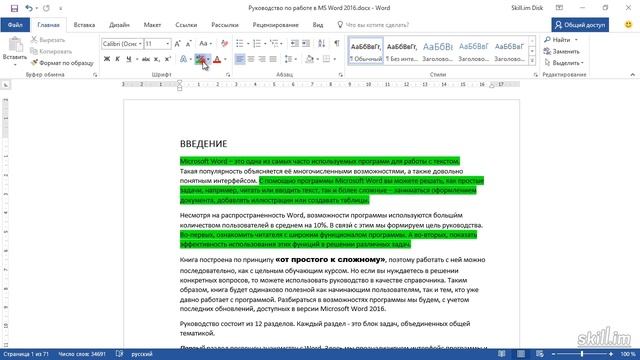Sort the selected text
Image resolution: width=640 pixels, height=360 pixels.
click(322, 44)
